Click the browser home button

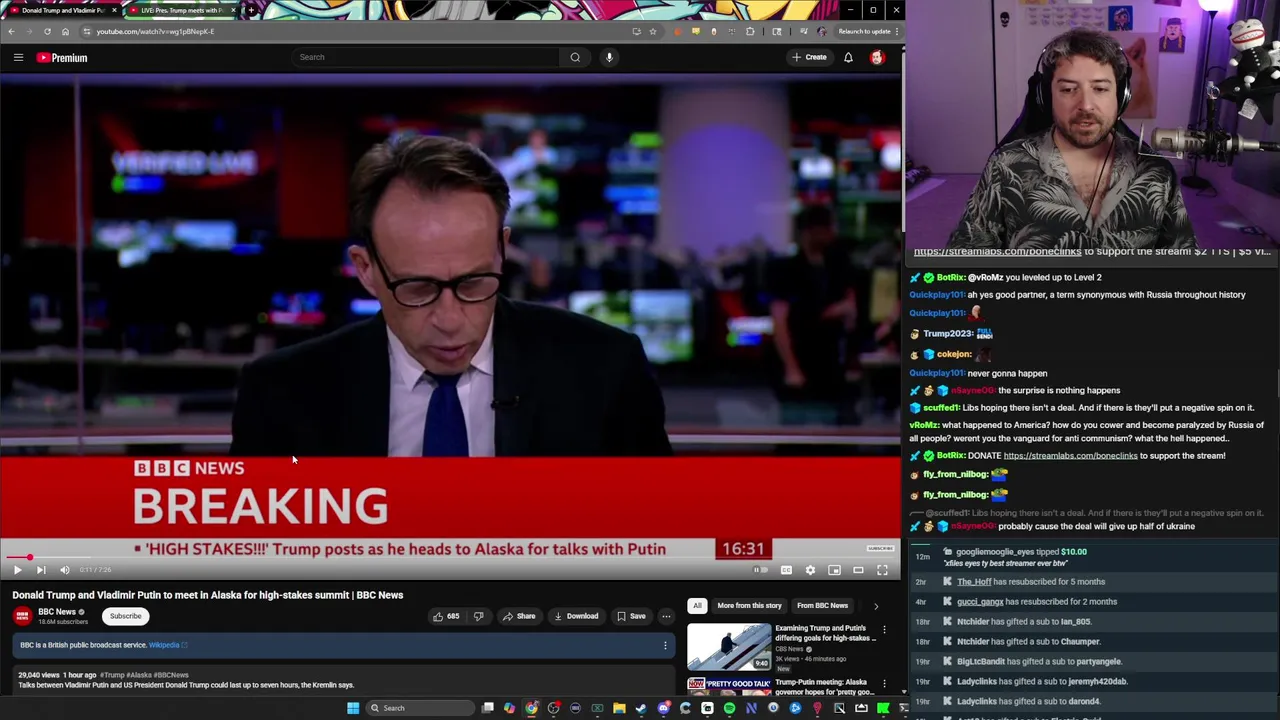point(65,31)
